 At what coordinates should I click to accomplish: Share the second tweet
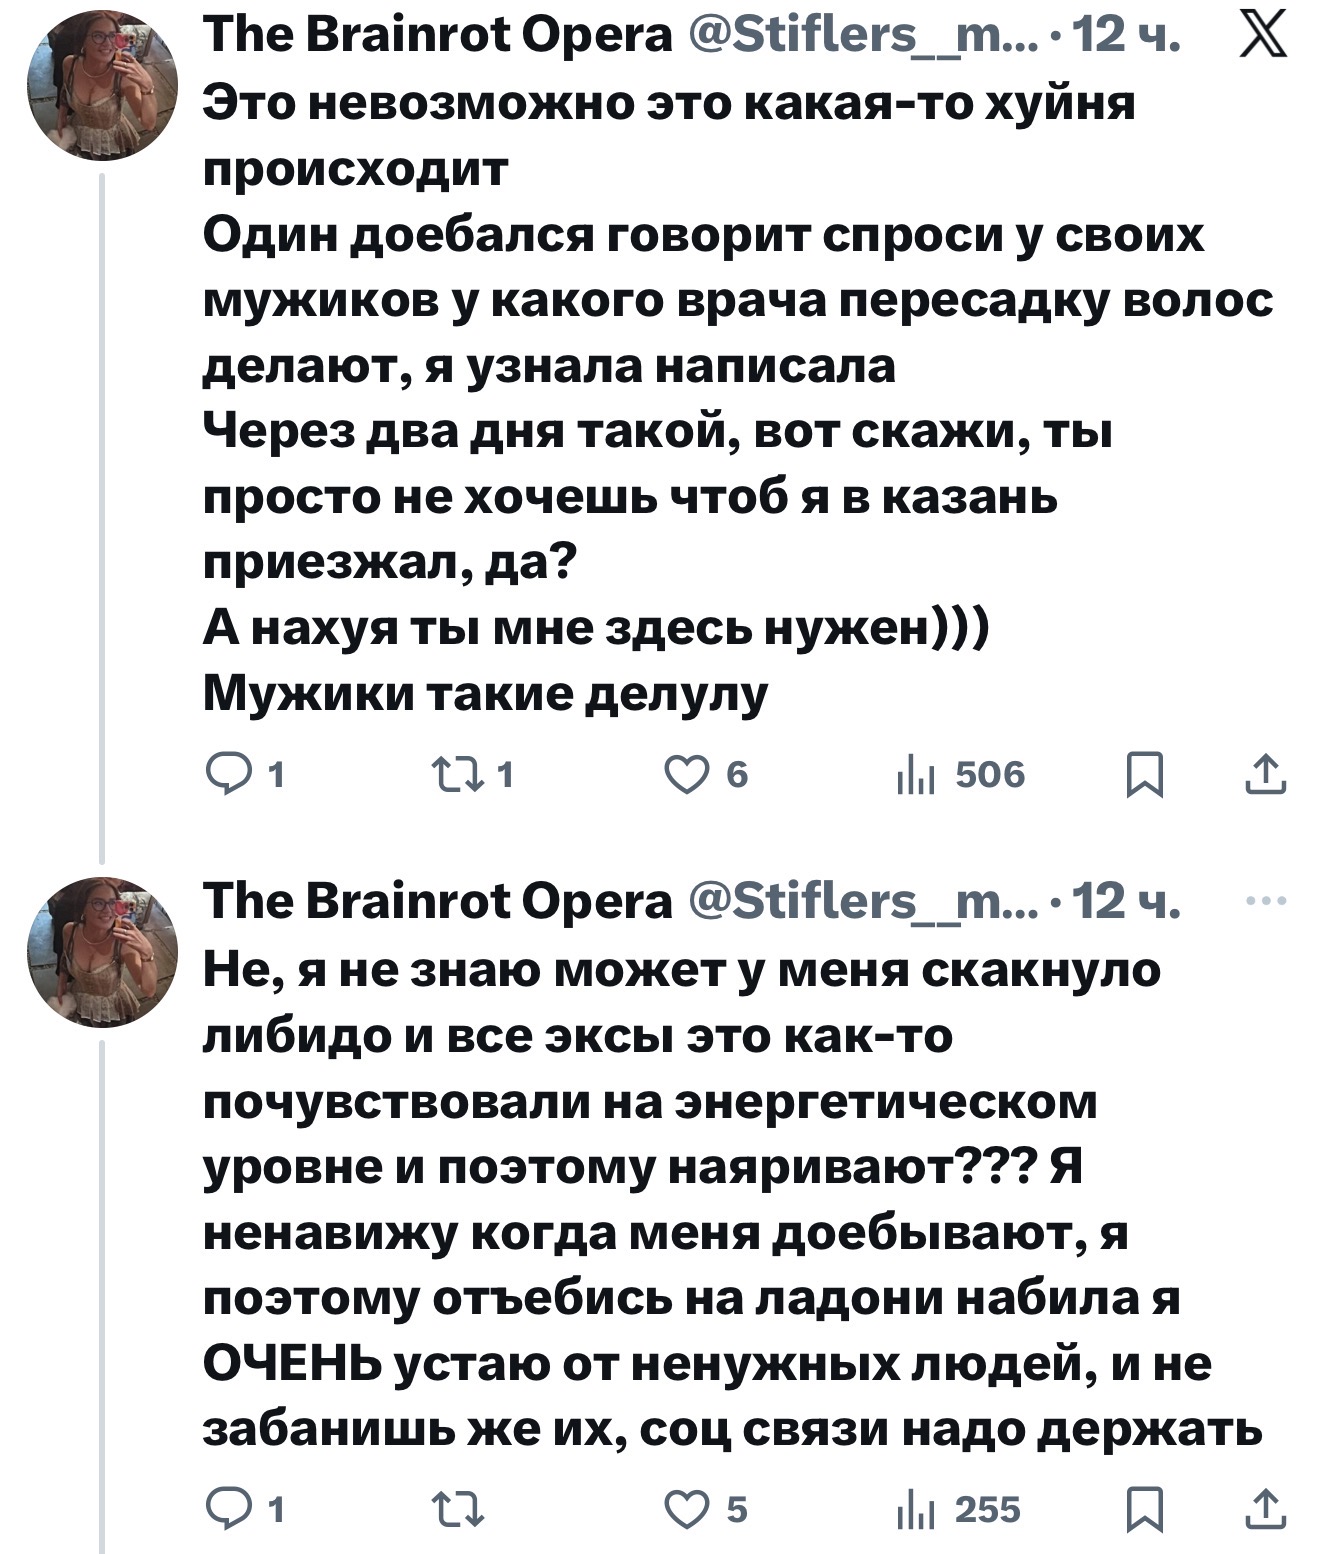click(x=1266, y=1509)
